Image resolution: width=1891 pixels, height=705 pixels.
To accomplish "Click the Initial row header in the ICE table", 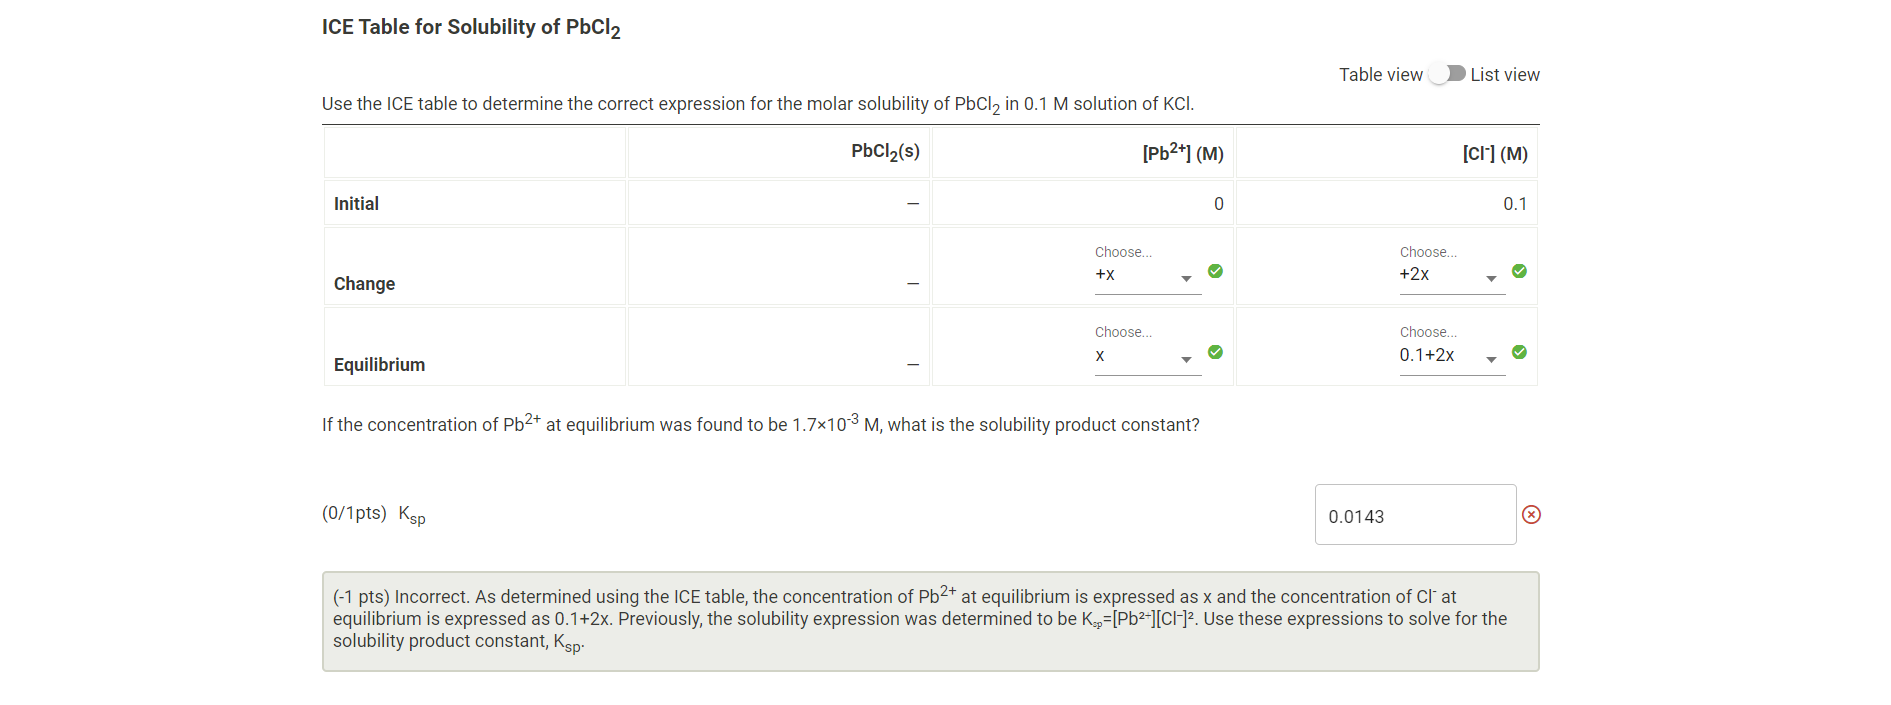I will (356, 203).
